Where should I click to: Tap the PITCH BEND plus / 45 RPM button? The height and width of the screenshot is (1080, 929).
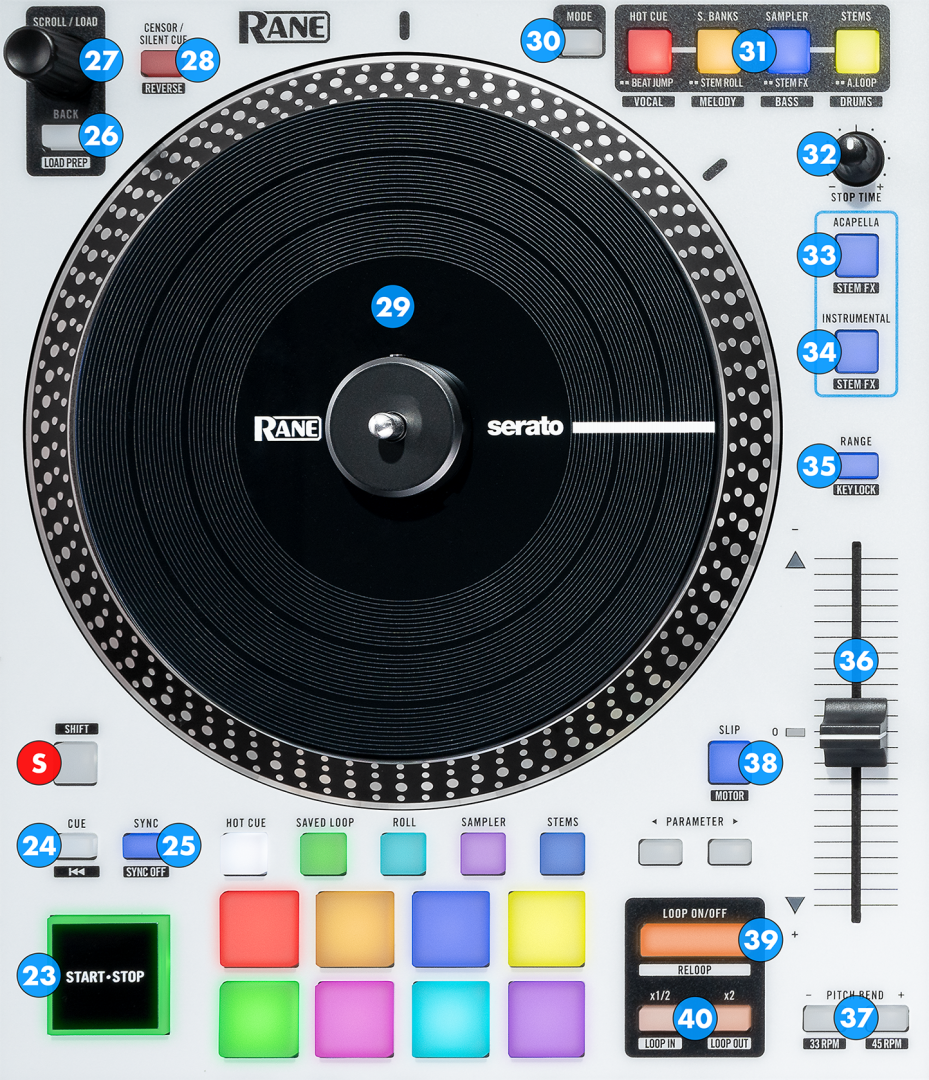coord(884,1018)
